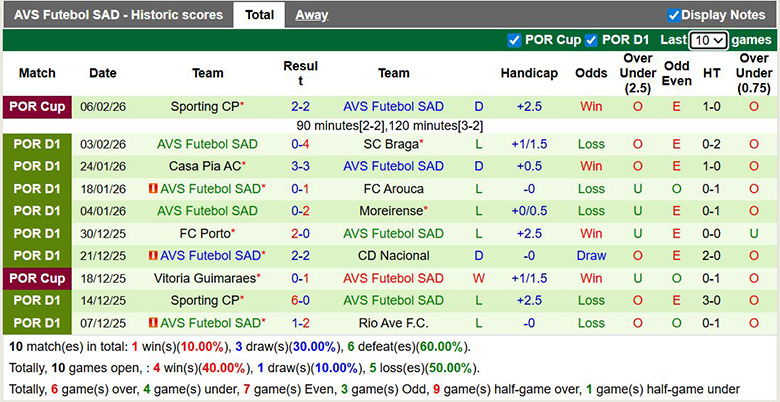
Task: Click the SC Braga team link
Action: point(390,144)
